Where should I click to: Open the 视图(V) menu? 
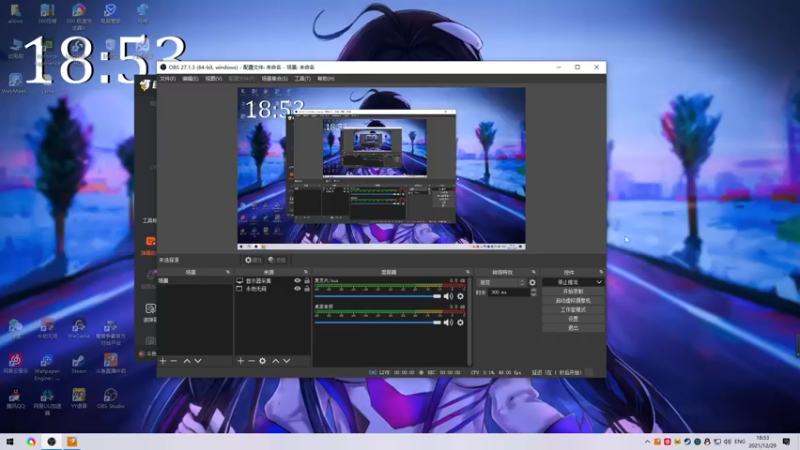[213, 79]
